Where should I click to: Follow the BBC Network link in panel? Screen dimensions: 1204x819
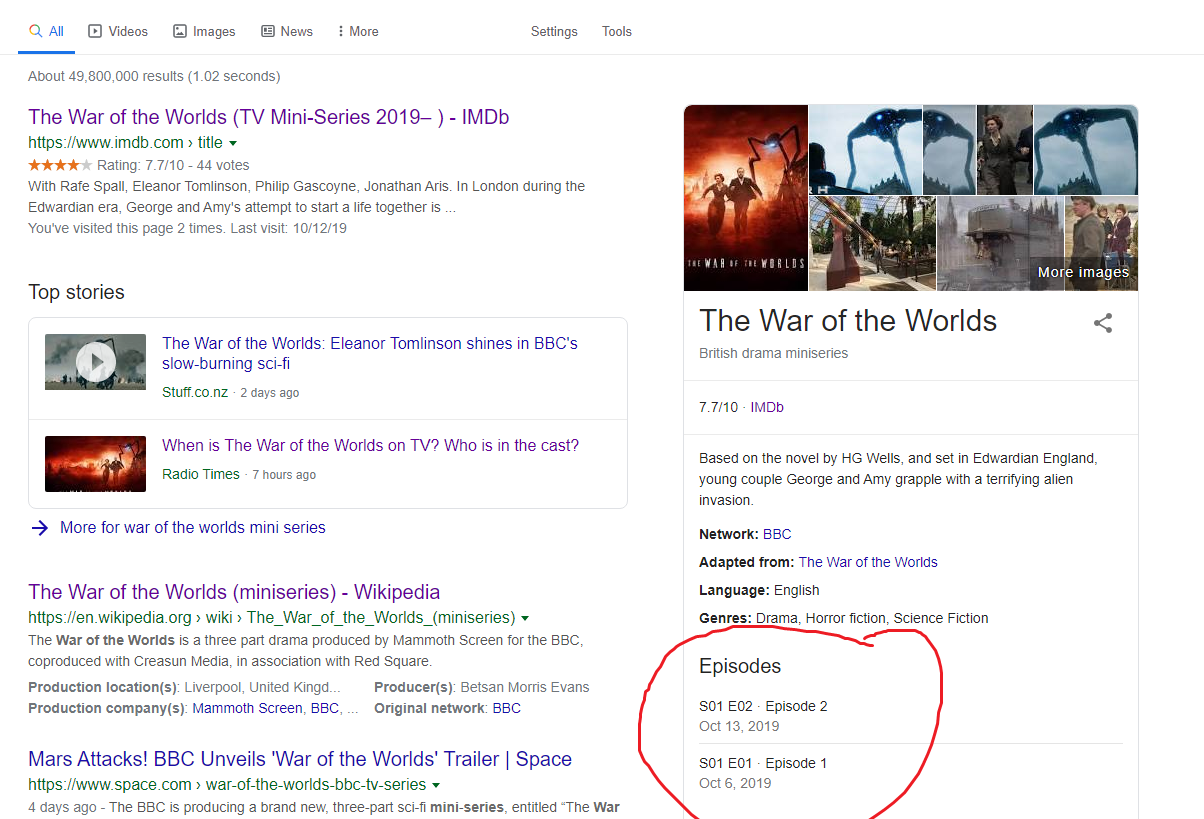click(x=777, y=534)
